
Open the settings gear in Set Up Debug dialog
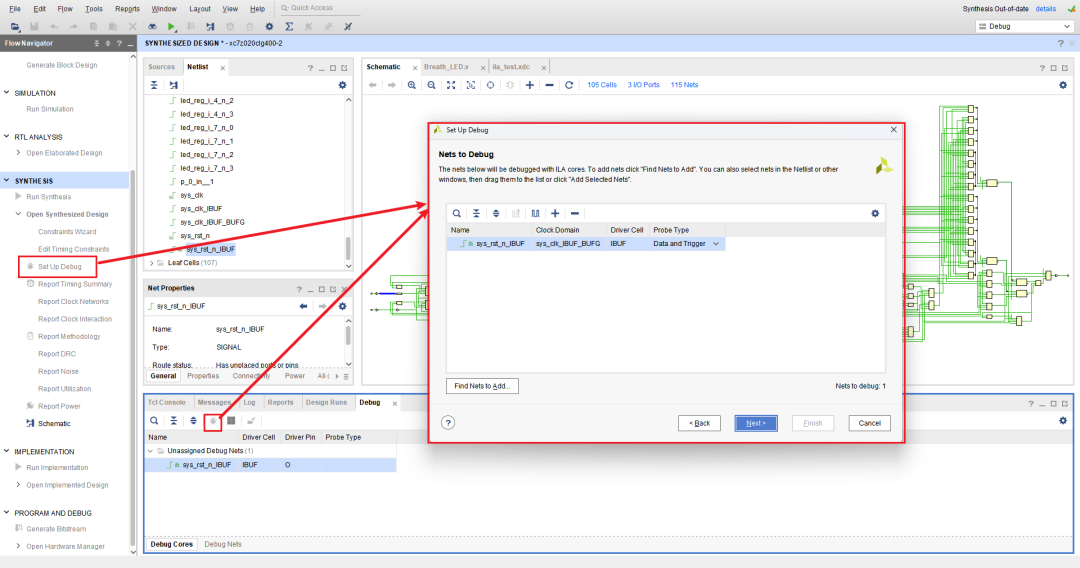(x=875, y=213)
